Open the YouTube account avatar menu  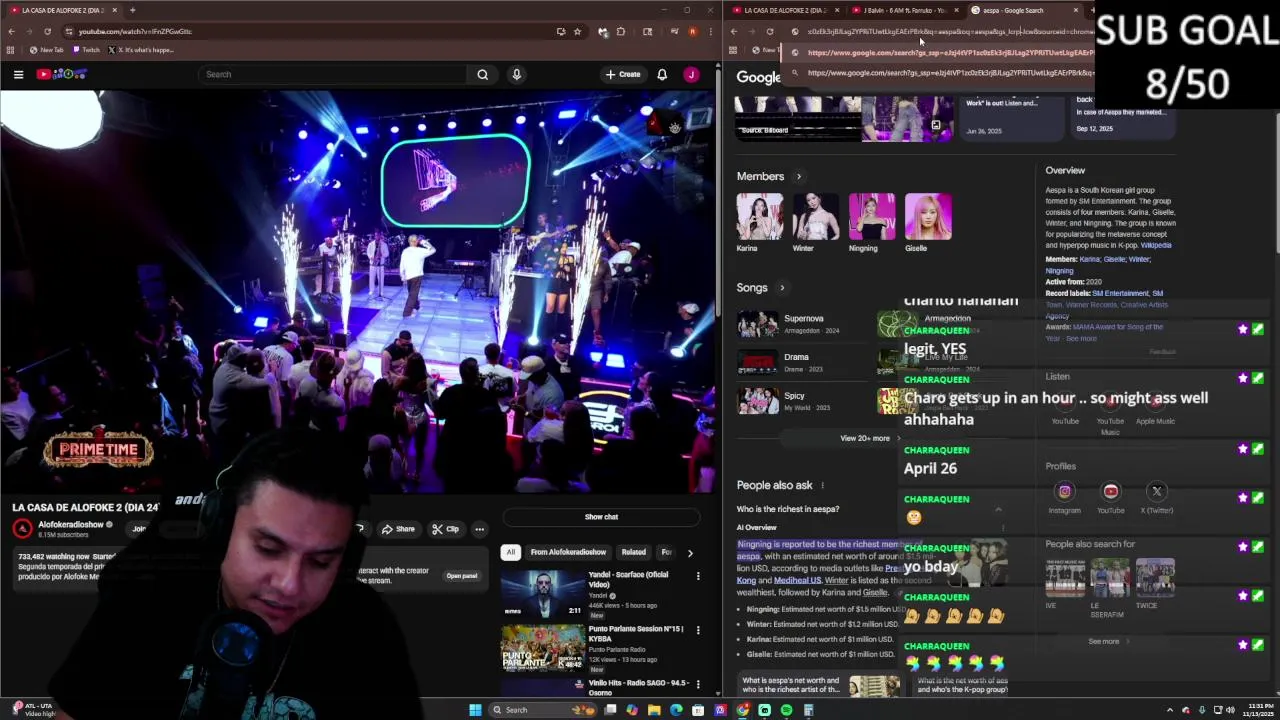[691, 74]
